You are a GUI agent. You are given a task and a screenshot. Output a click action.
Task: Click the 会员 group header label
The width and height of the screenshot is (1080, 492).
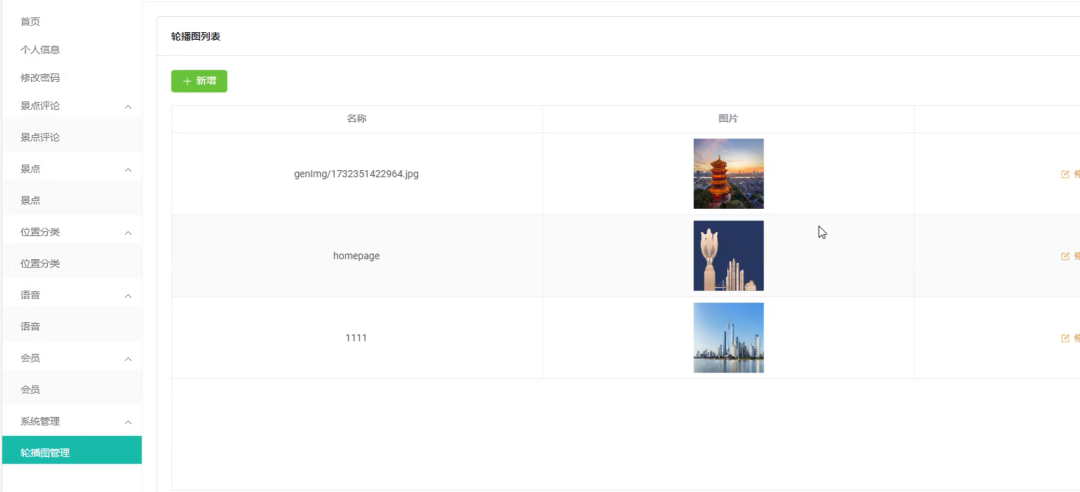point(30,358)
